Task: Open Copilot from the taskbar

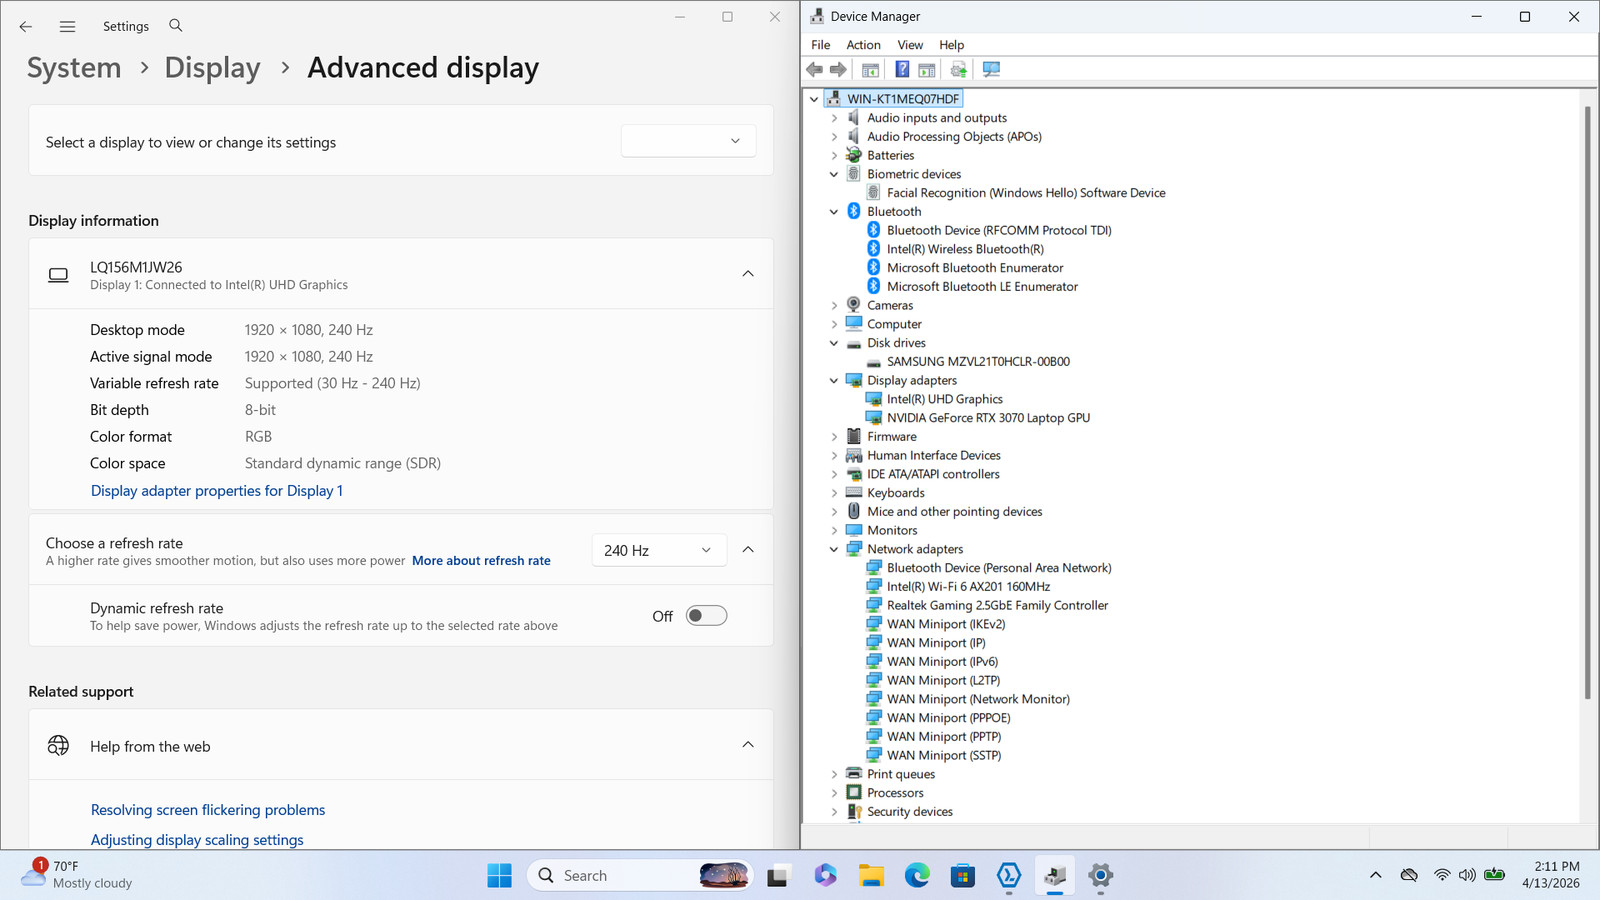Action: [x=825, y=876]
